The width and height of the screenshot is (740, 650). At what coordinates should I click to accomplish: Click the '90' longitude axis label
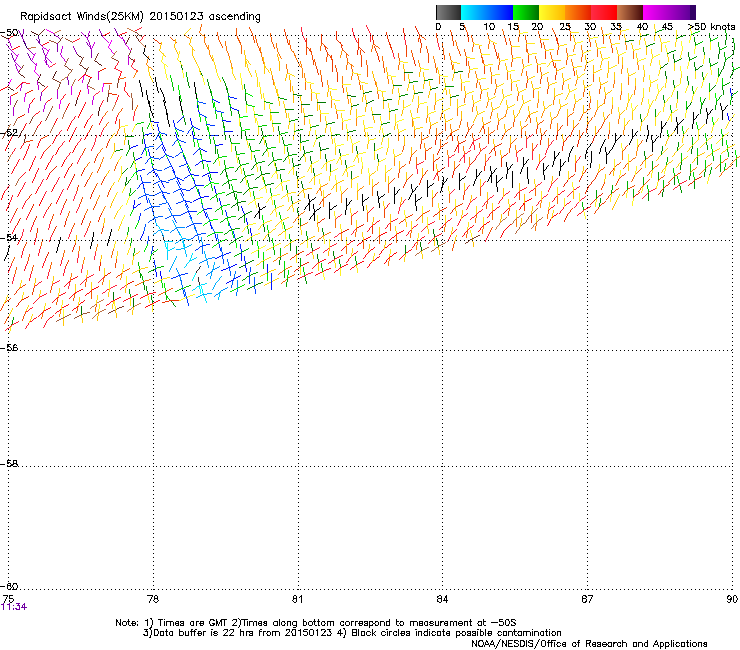click(x=732, y=599)
